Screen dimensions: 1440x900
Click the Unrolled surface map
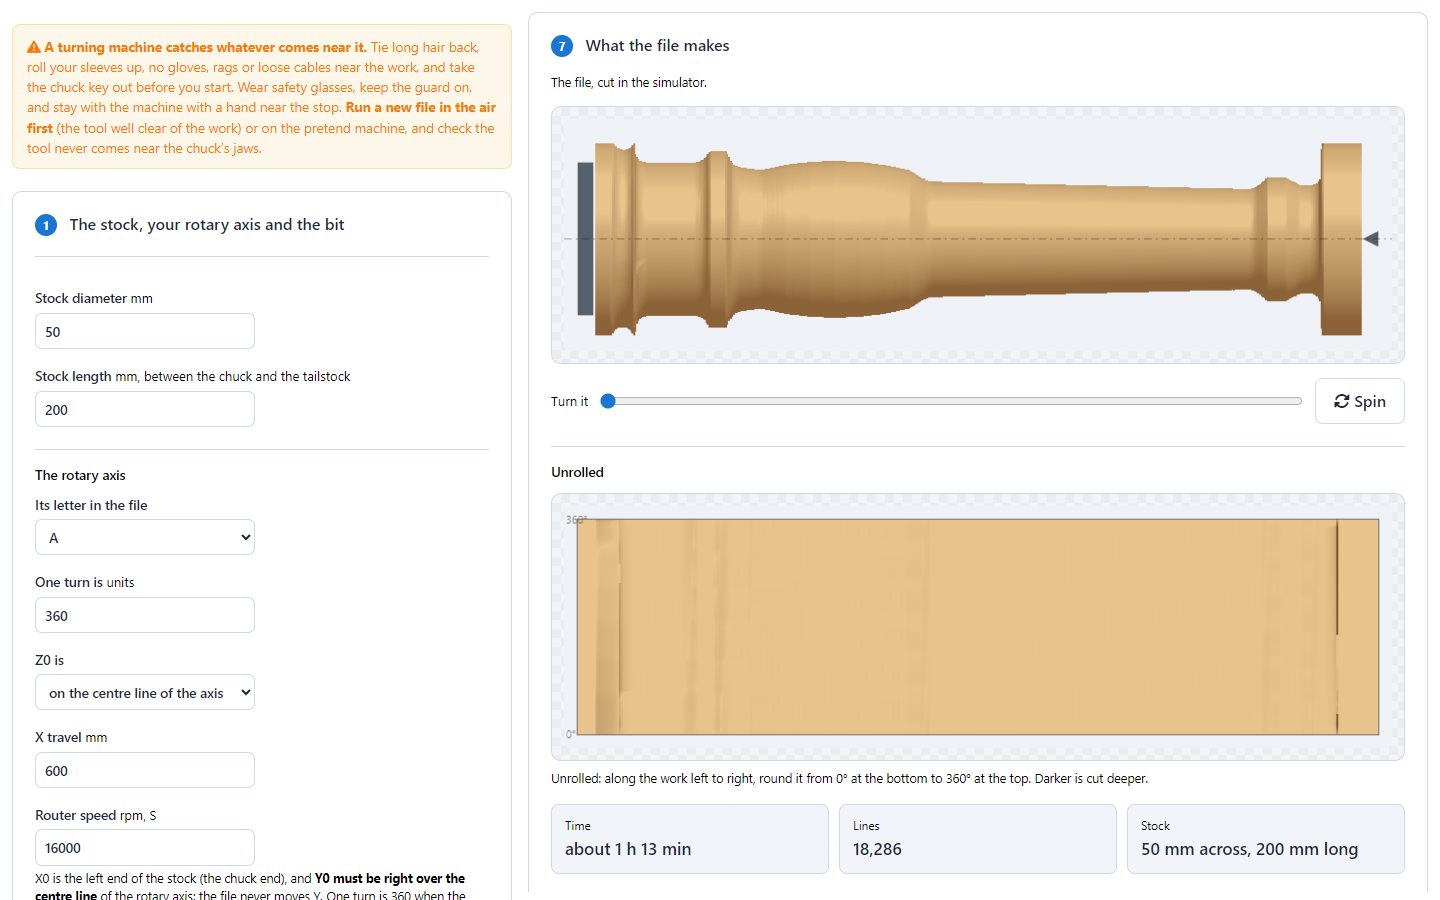[x=978, y=627]
